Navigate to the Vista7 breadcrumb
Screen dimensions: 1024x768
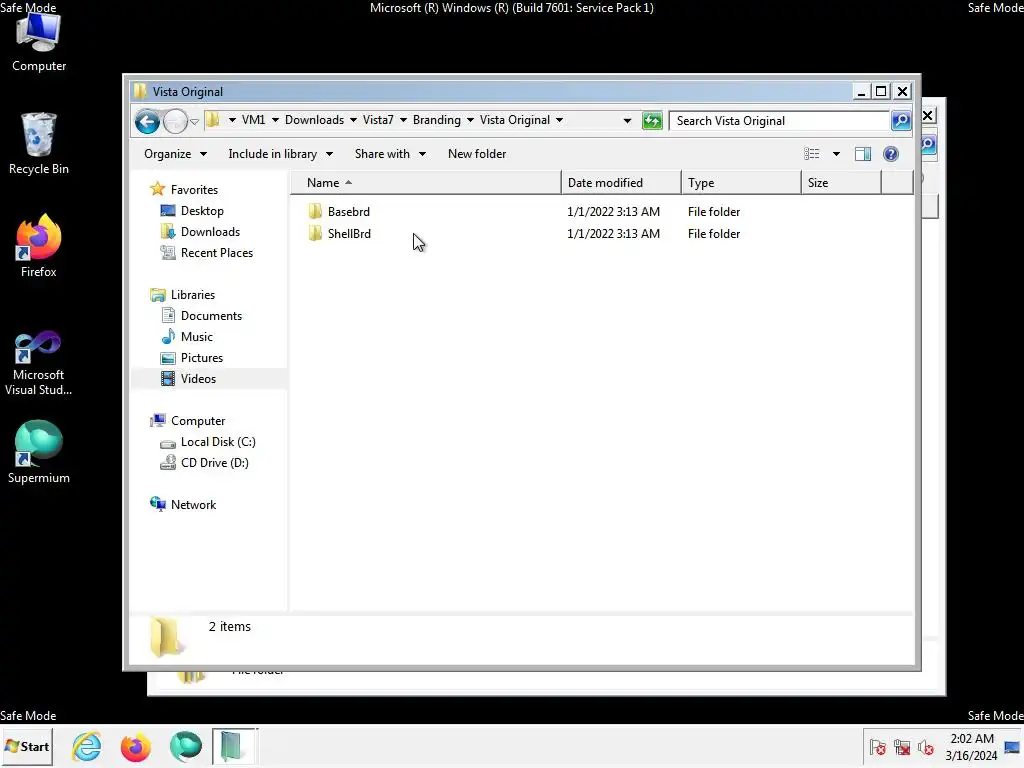(x=378, y=120)
